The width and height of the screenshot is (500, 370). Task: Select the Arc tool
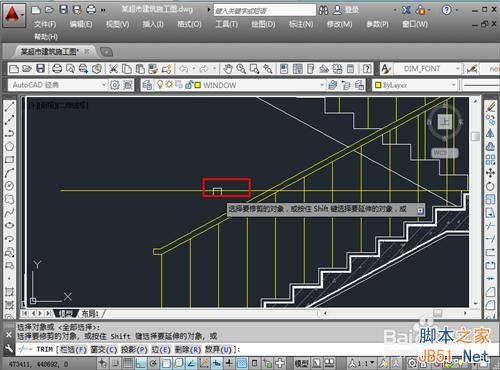point(9,173)
